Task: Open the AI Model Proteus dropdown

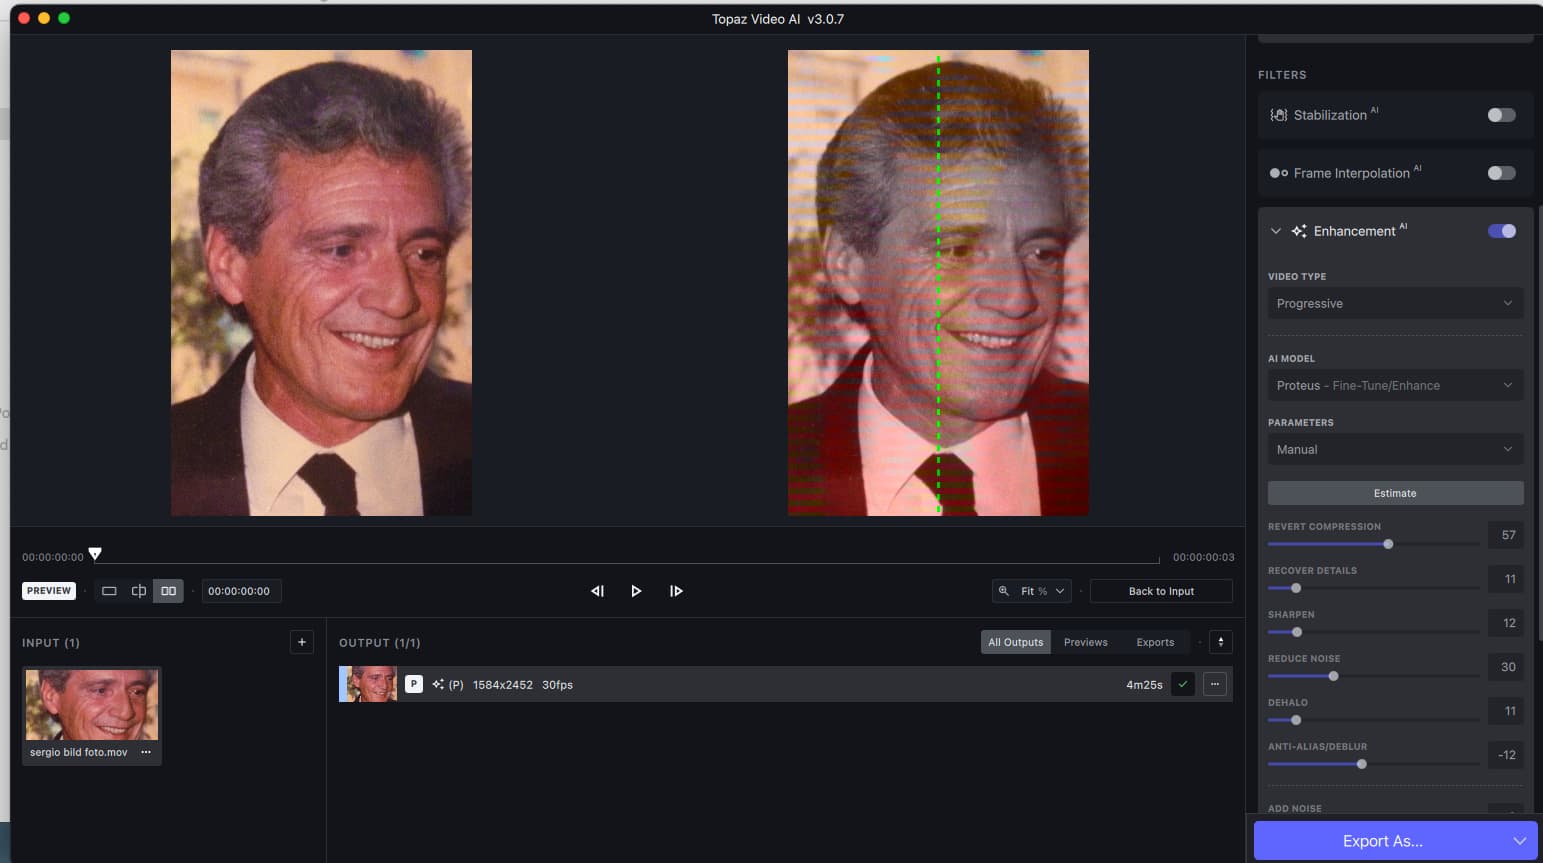Action: pyautogui.click(x=1394, y=386)
